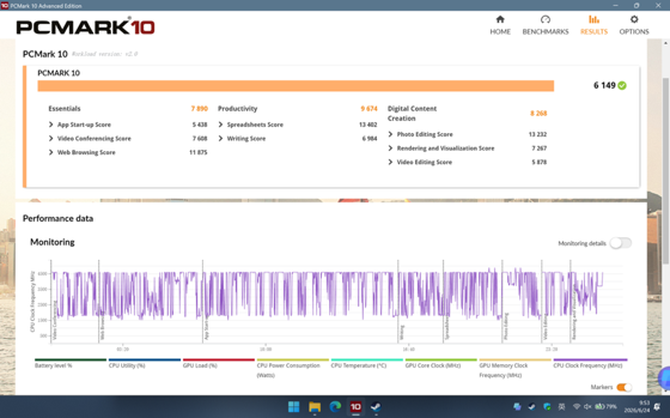Screen dimensions: 670x418
Task: Click Digital Content Creation score 8 268
Action: click(538, 113)
